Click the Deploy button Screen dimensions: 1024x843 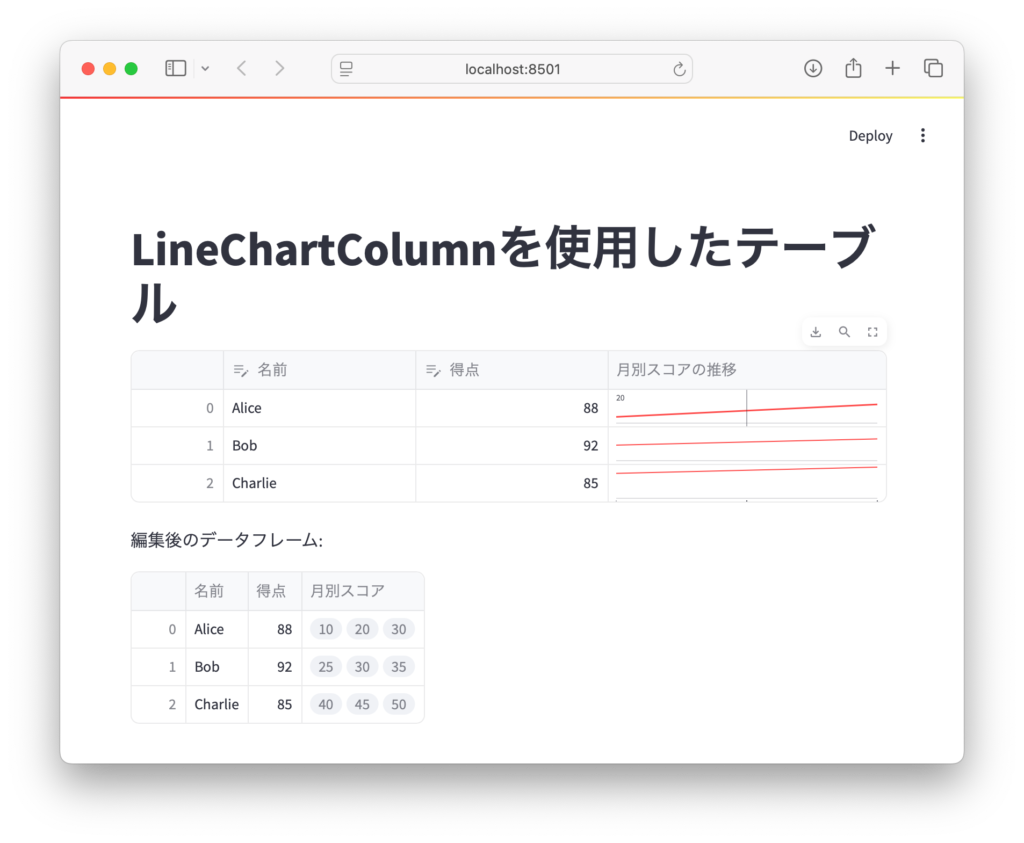(870, 136)
